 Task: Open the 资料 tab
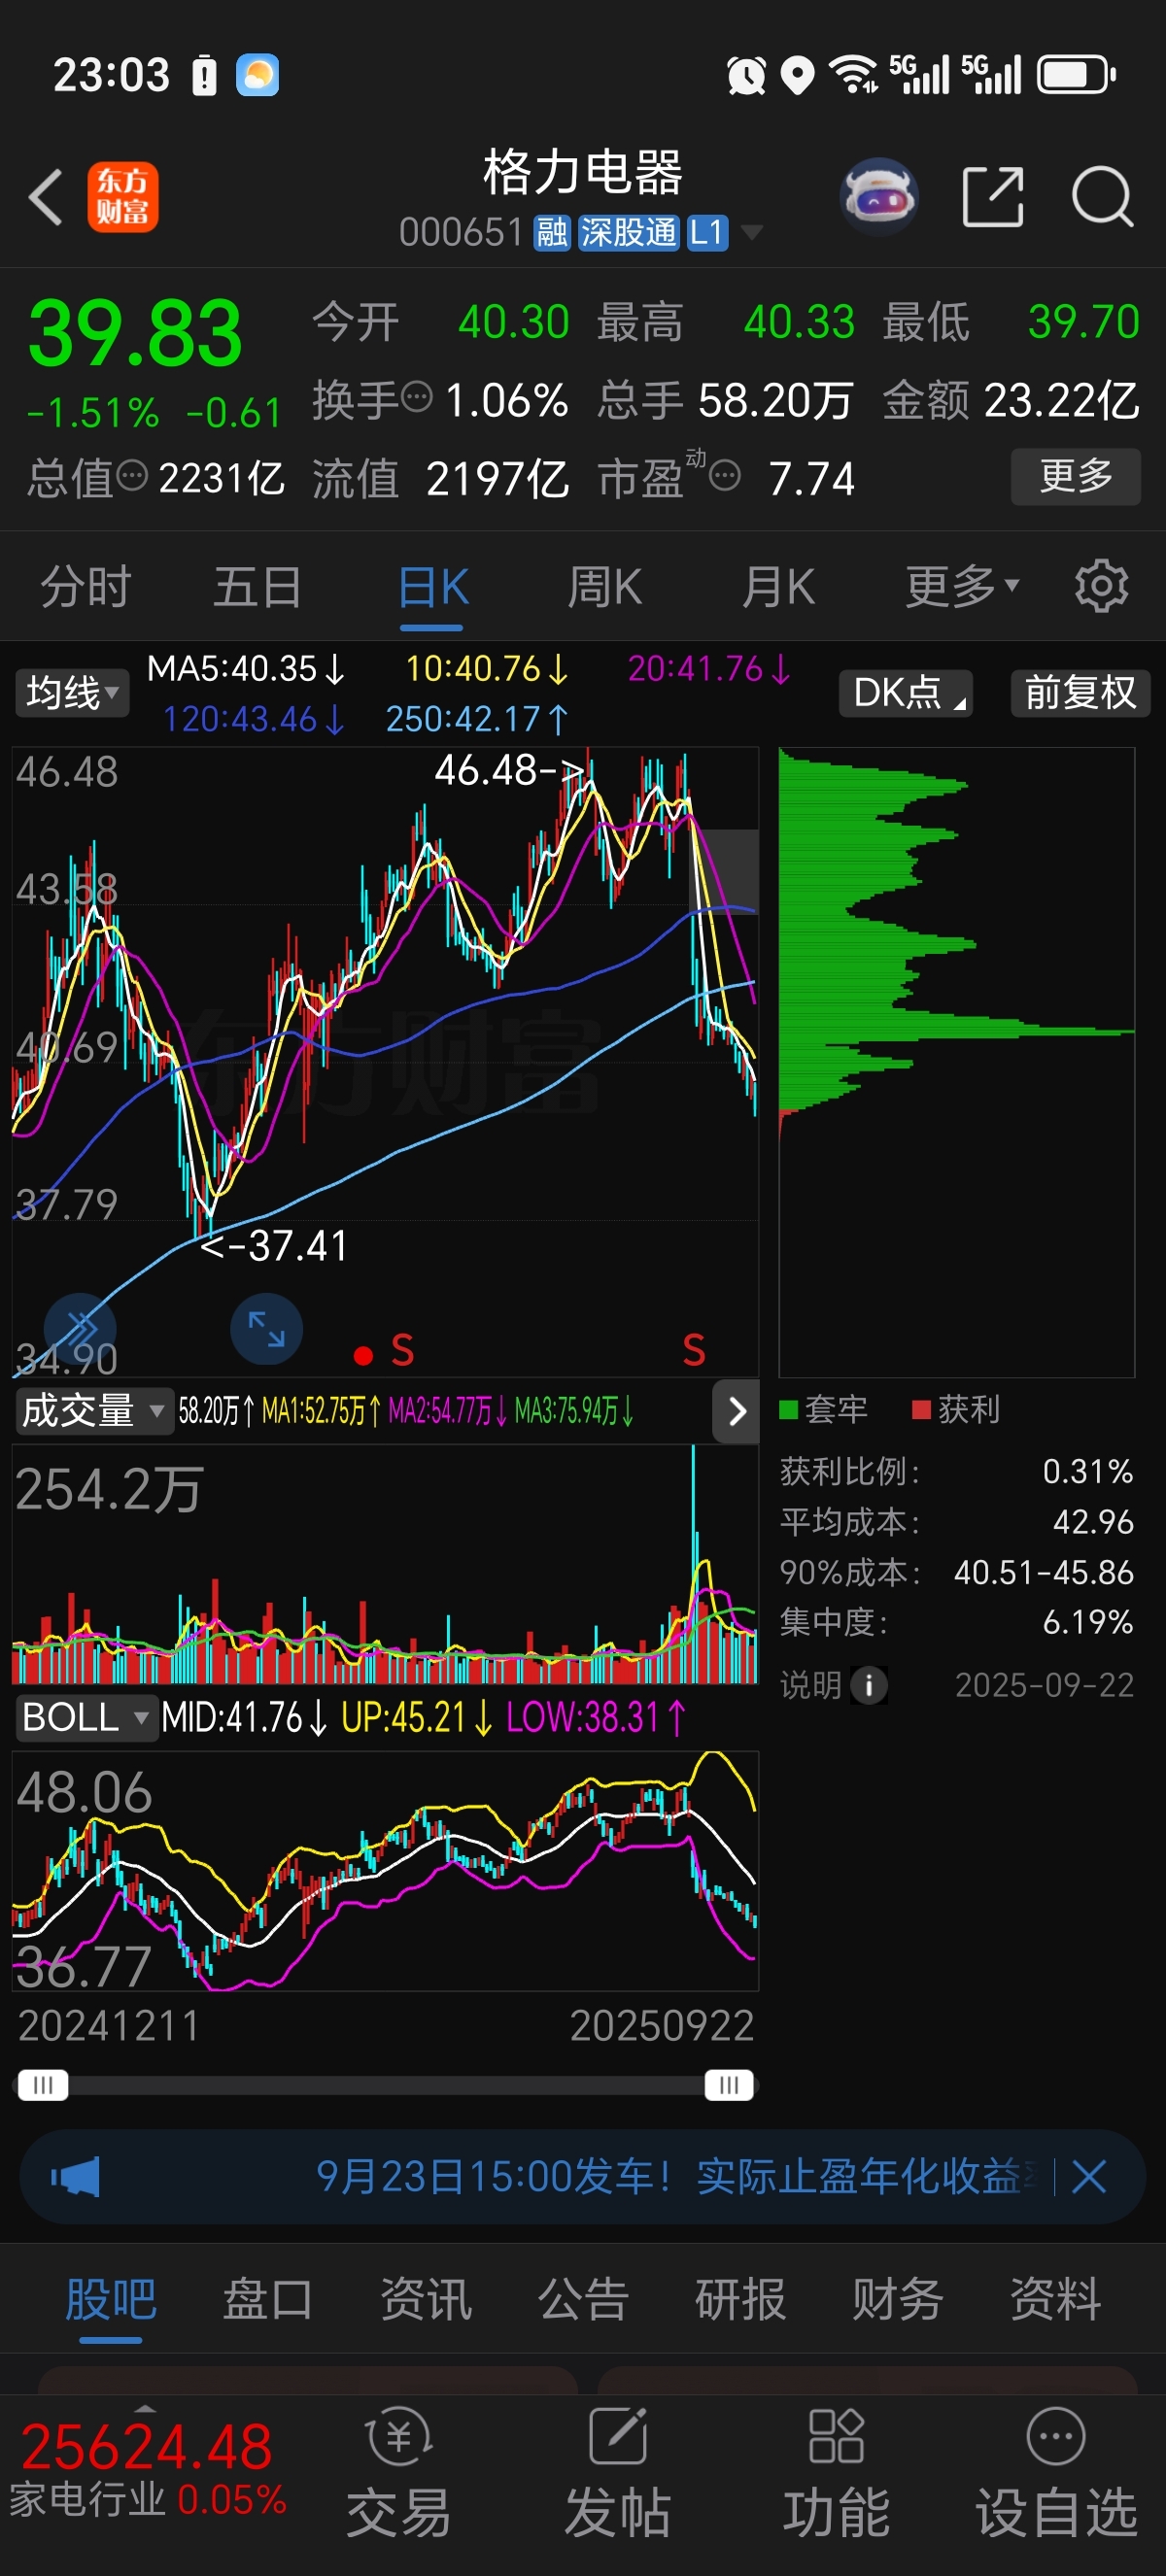pyautogui.click(x=1056, y=2298)
